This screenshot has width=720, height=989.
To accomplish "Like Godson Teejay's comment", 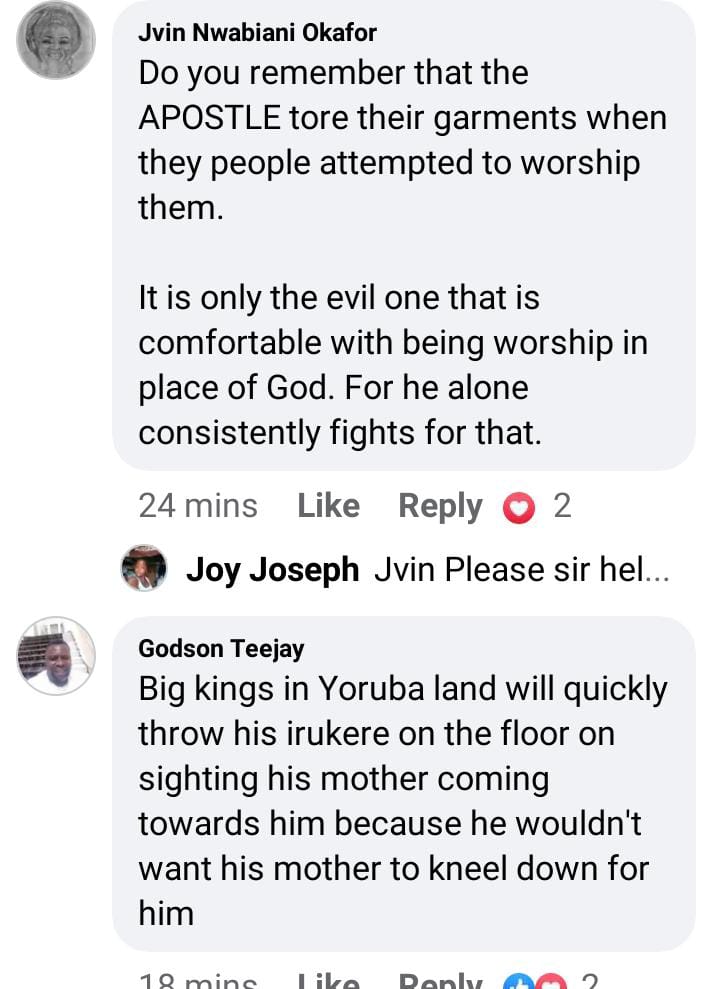I will coord(328,982).
